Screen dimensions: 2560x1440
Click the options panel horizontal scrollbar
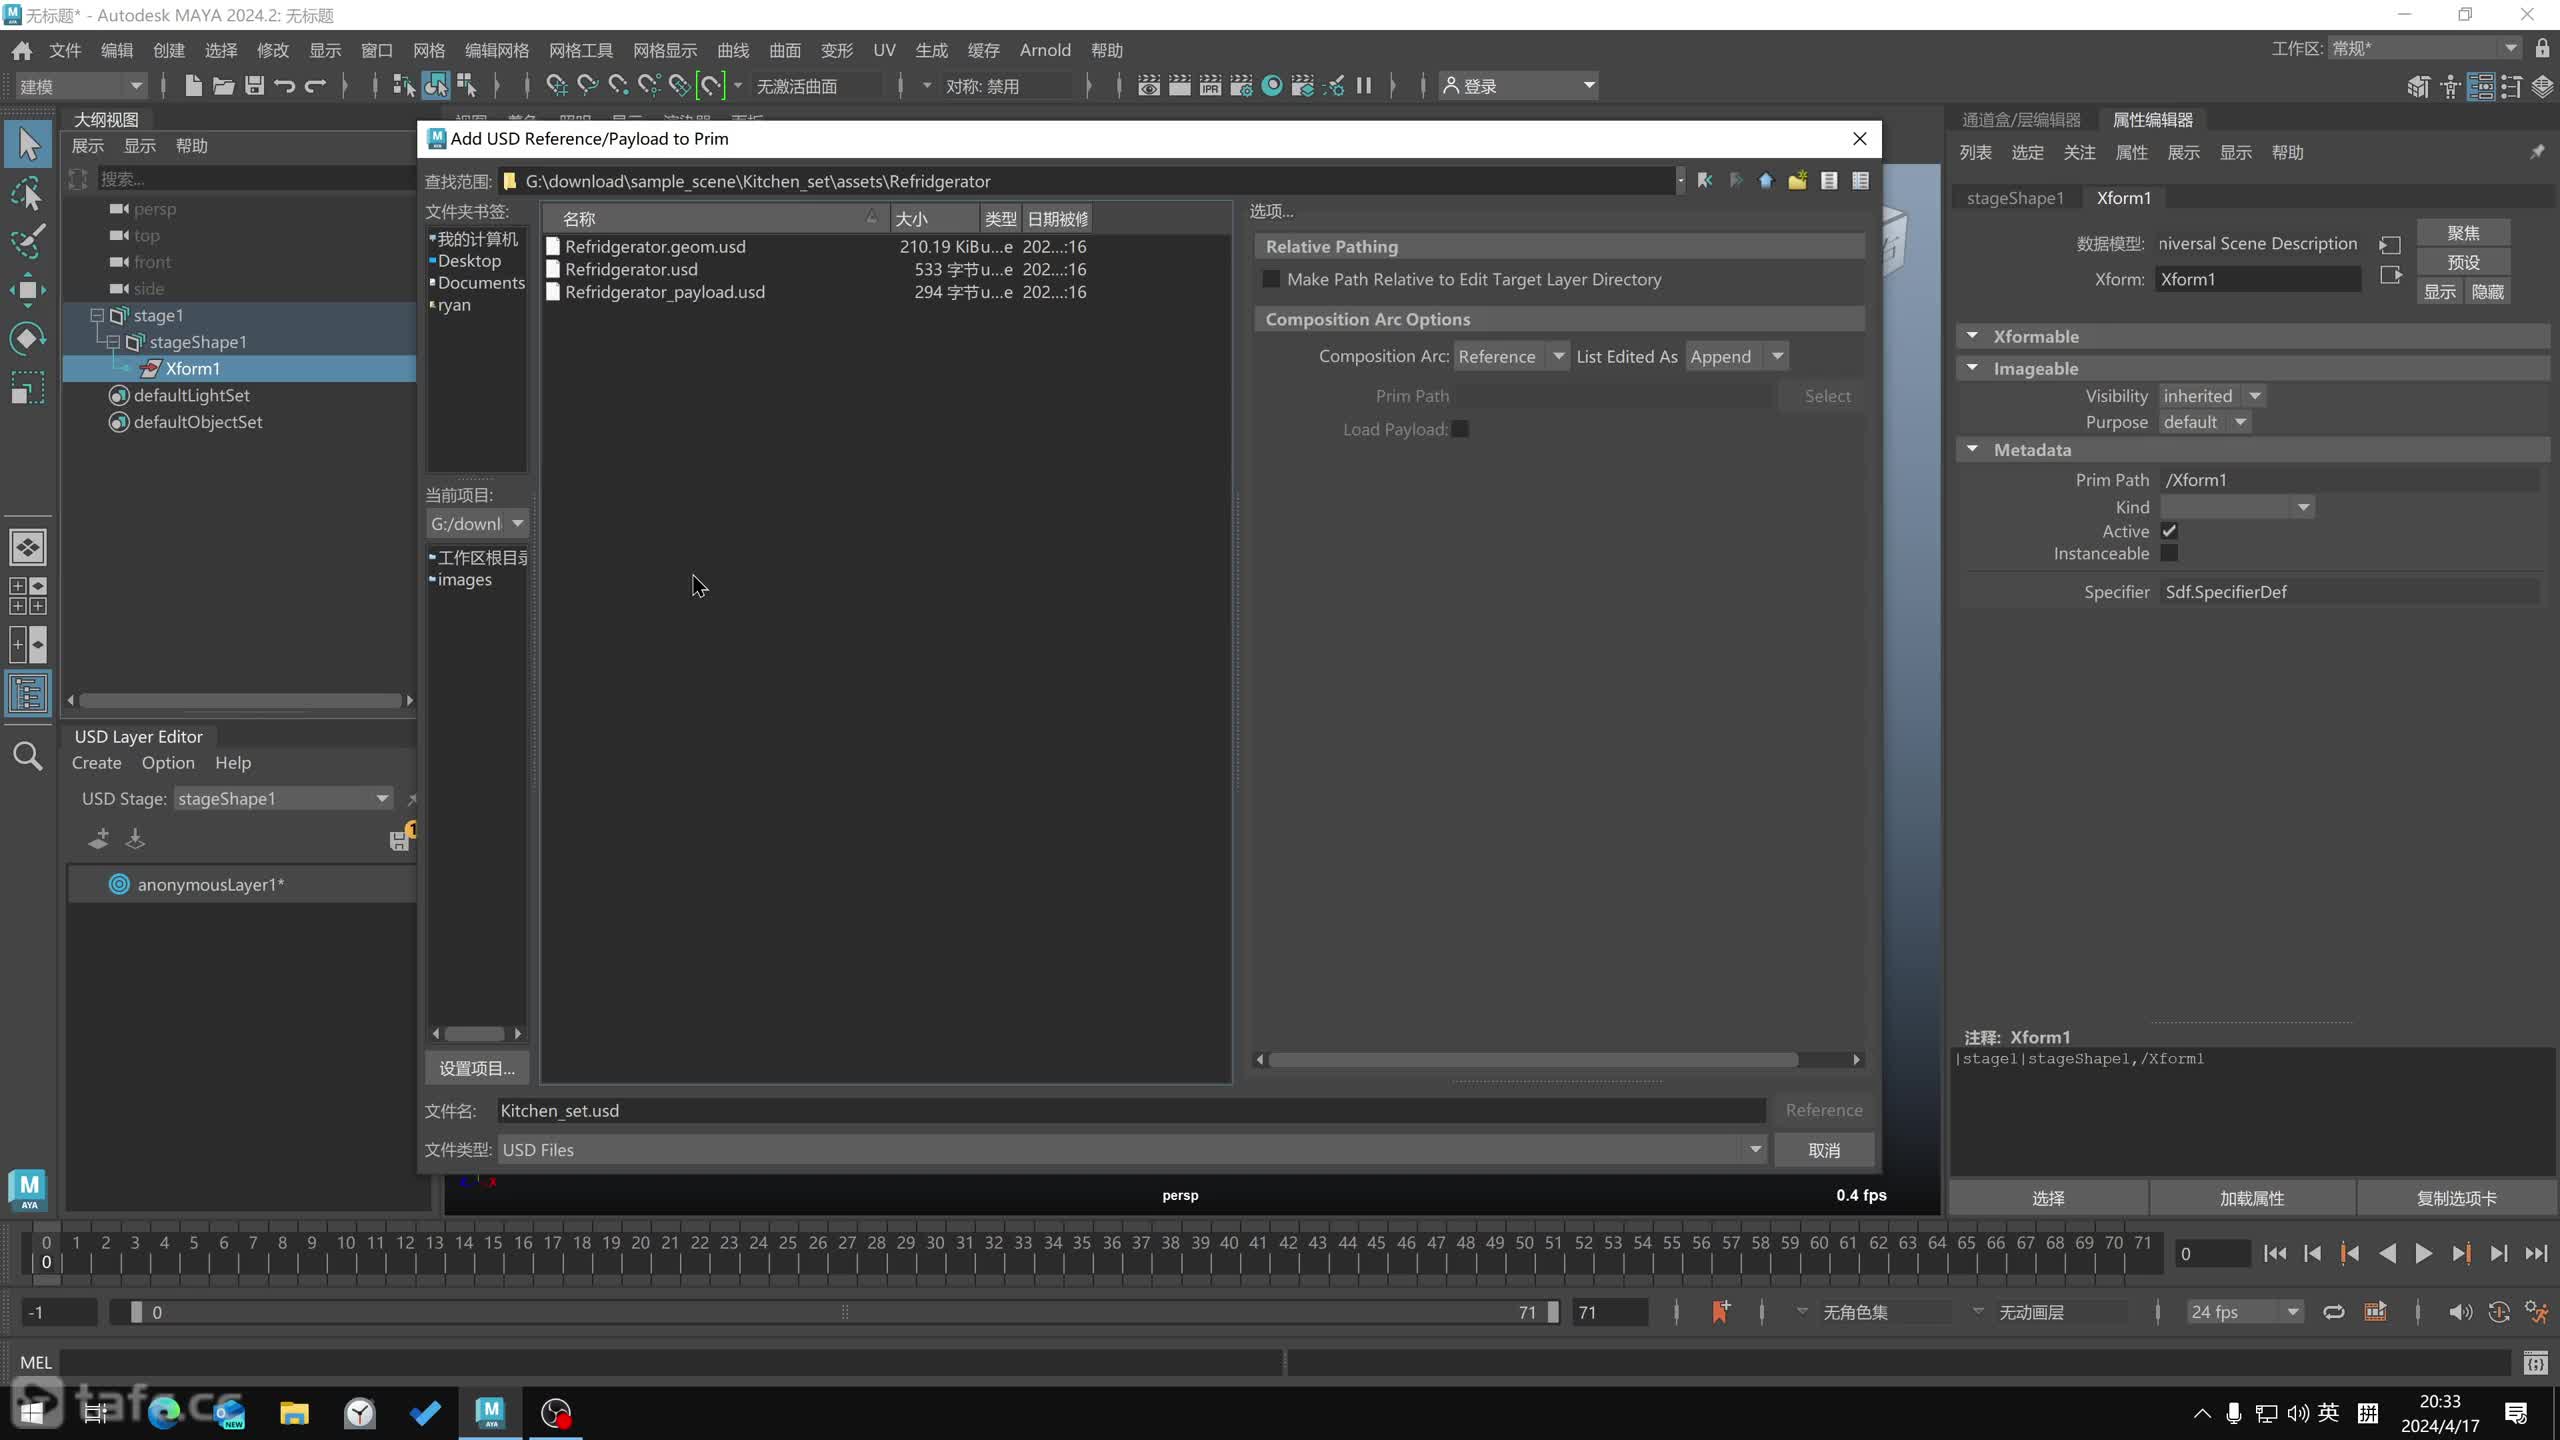pyautogui.click(x=1533, y=1059)
